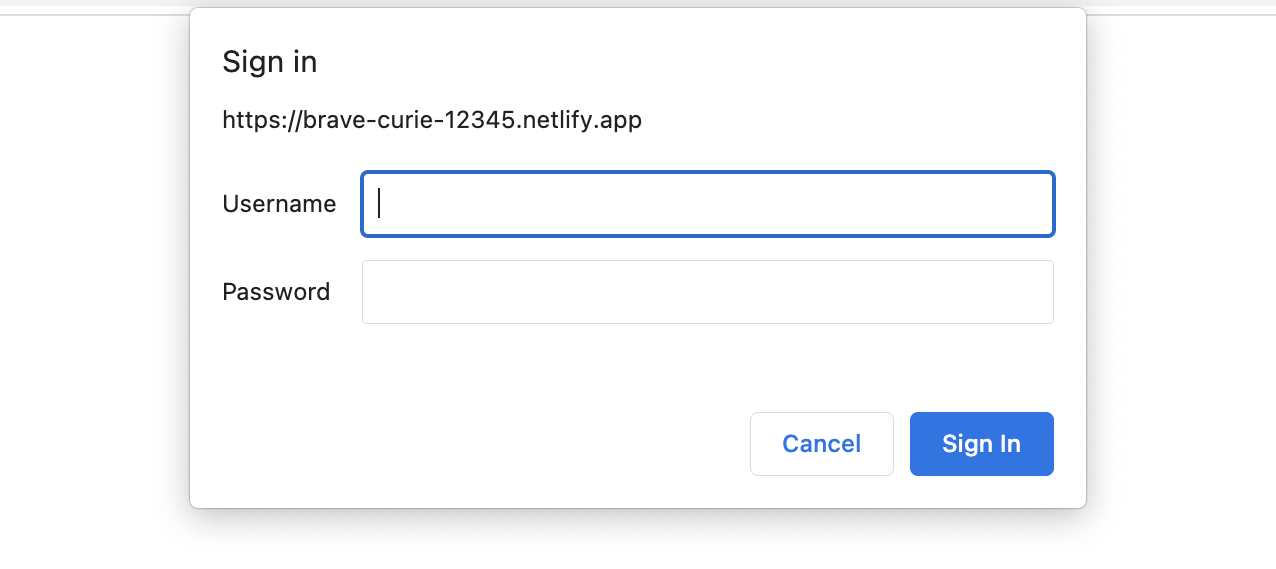Click the button left of Sign In
The width and height of the screenshot is (1276, 569).
point(821,444)
